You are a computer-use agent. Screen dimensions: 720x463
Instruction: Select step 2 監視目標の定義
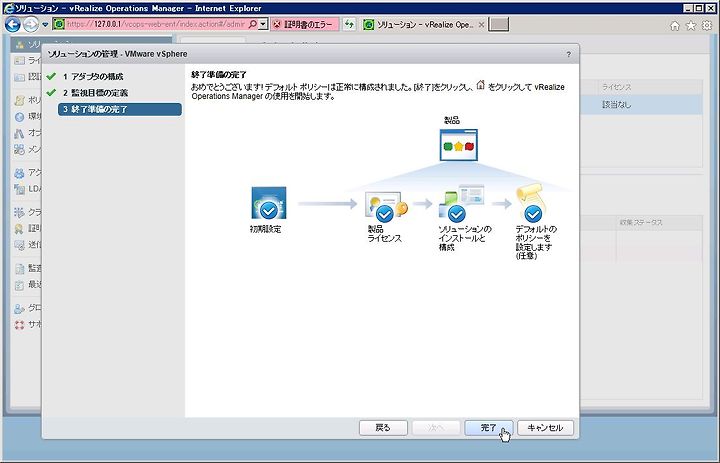point(96,93)
